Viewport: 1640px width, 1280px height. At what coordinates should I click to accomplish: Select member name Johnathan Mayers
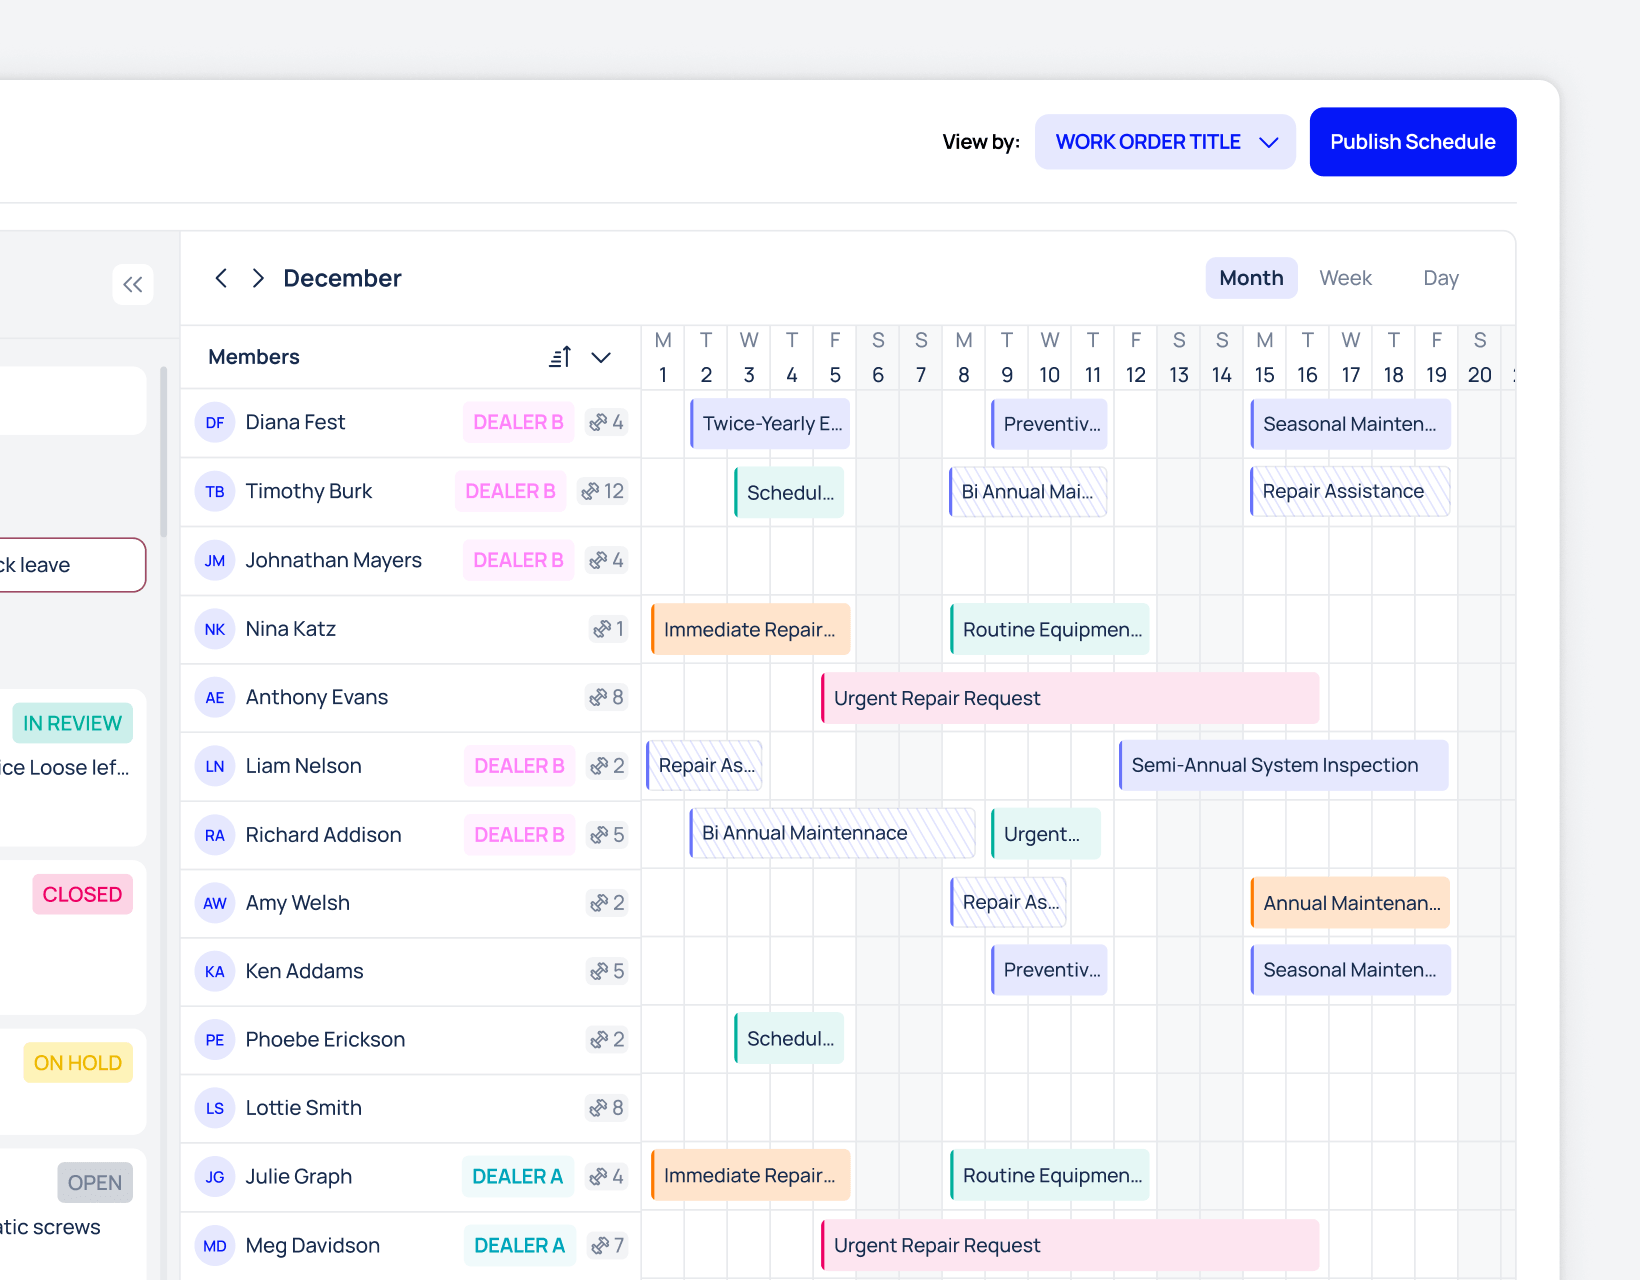[x=333, y=560]
